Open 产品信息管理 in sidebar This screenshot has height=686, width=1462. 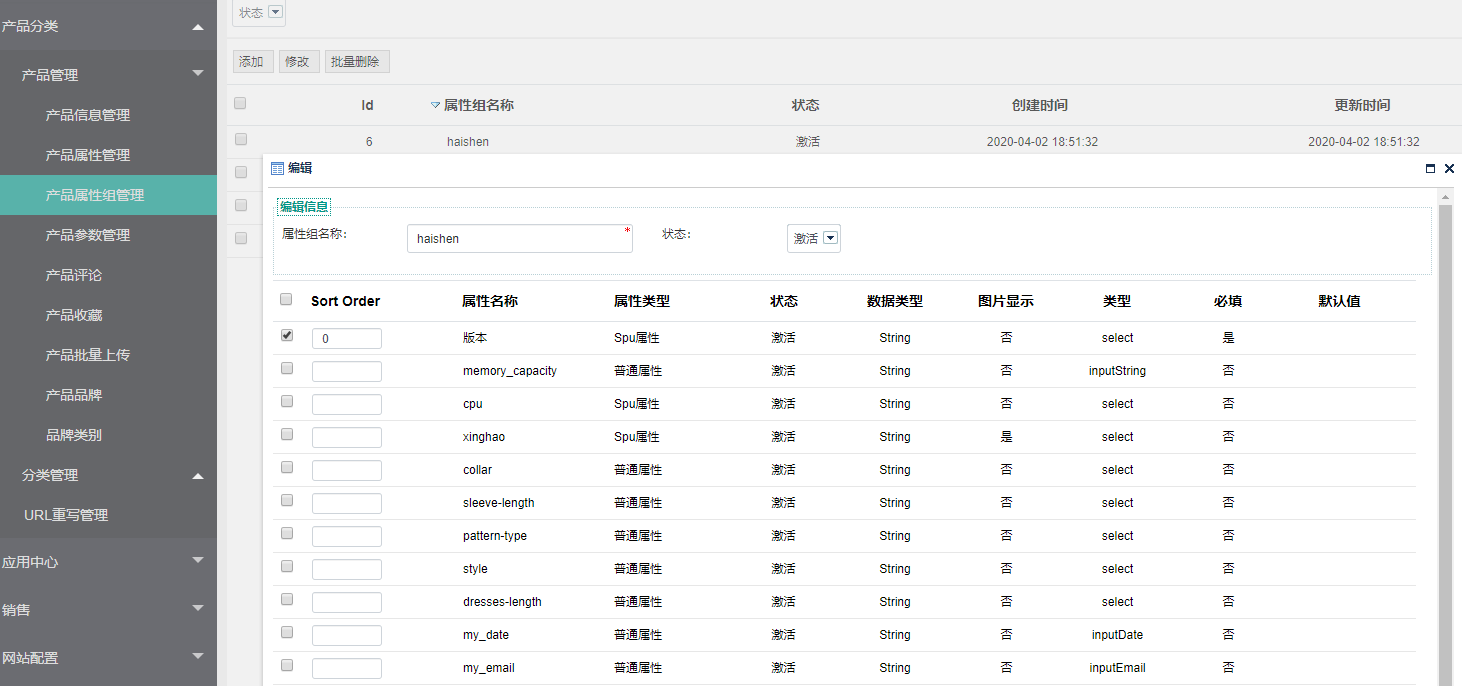[x=88, y=115]
